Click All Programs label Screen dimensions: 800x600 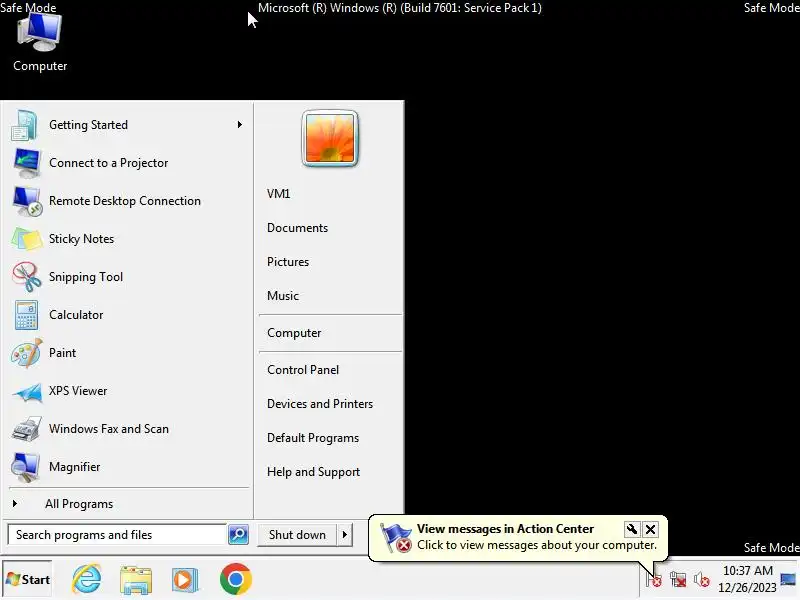(79, 504)
